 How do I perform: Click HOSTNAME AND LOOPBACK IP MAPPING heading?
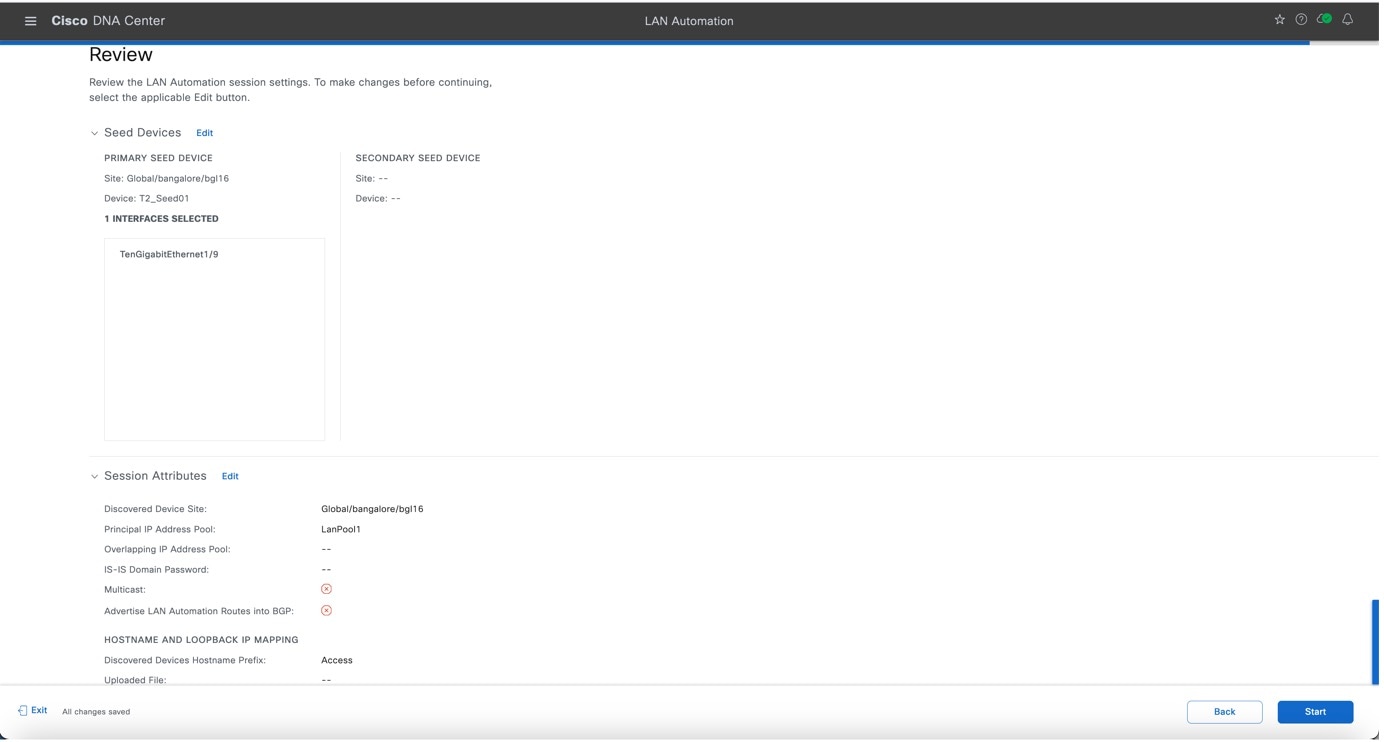point(201,640)
